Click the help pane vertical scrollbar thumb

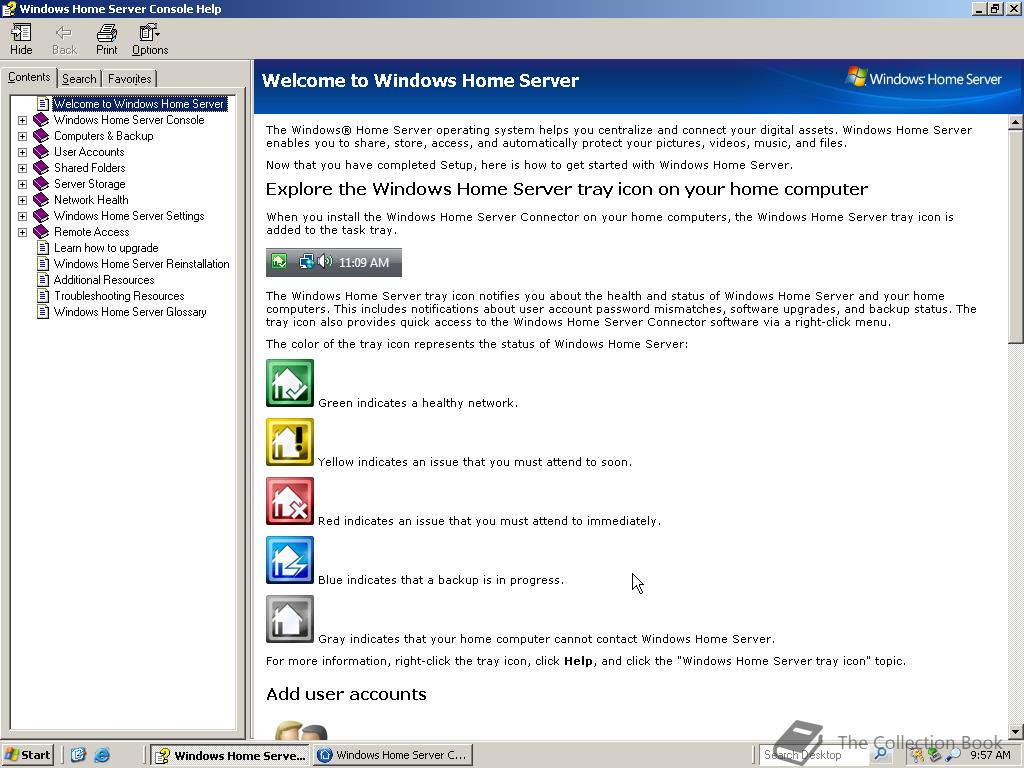pos(1016,236)
